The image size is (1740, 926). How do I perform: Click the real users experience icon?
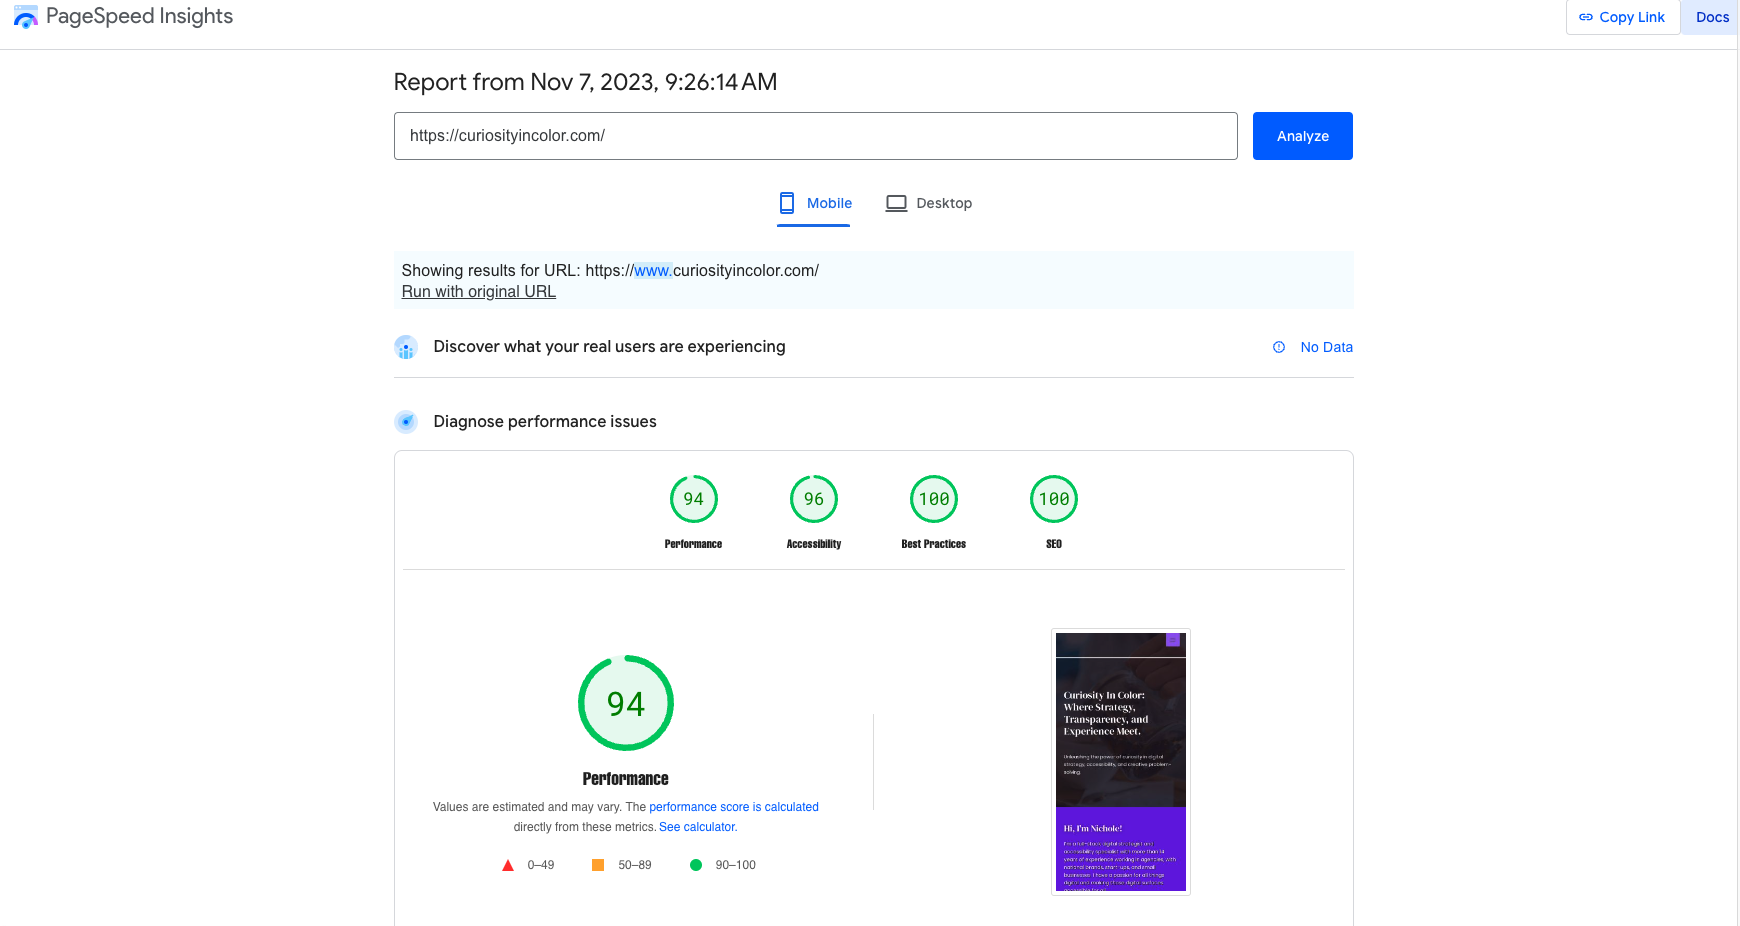click(406, 347)
